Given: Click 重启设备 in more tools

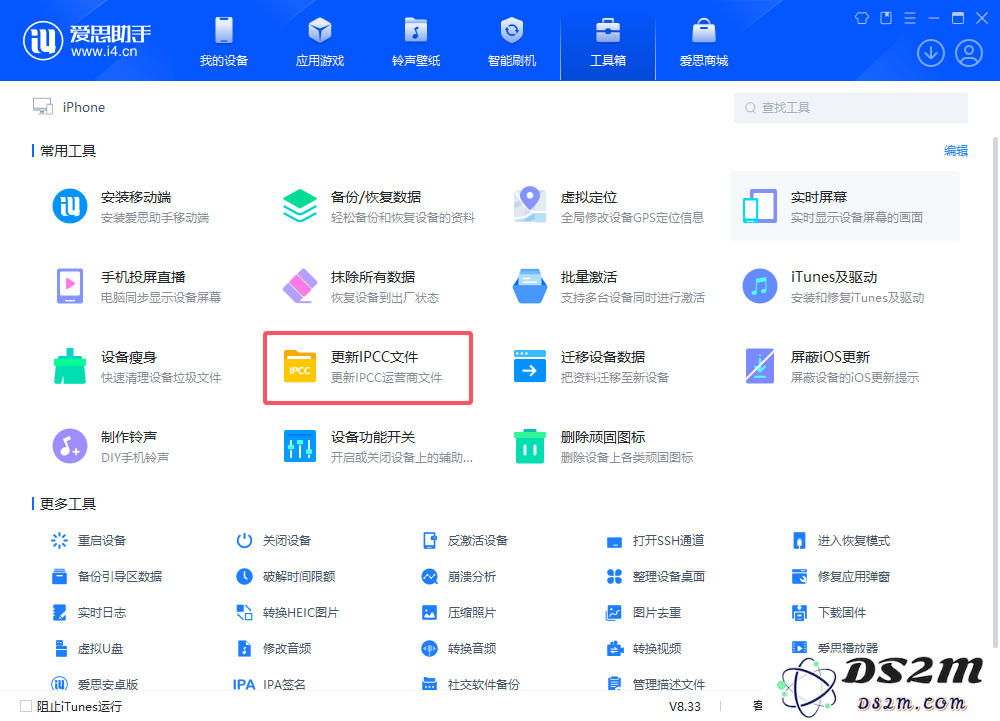Looking at the screenshot, I should [89, 541].
